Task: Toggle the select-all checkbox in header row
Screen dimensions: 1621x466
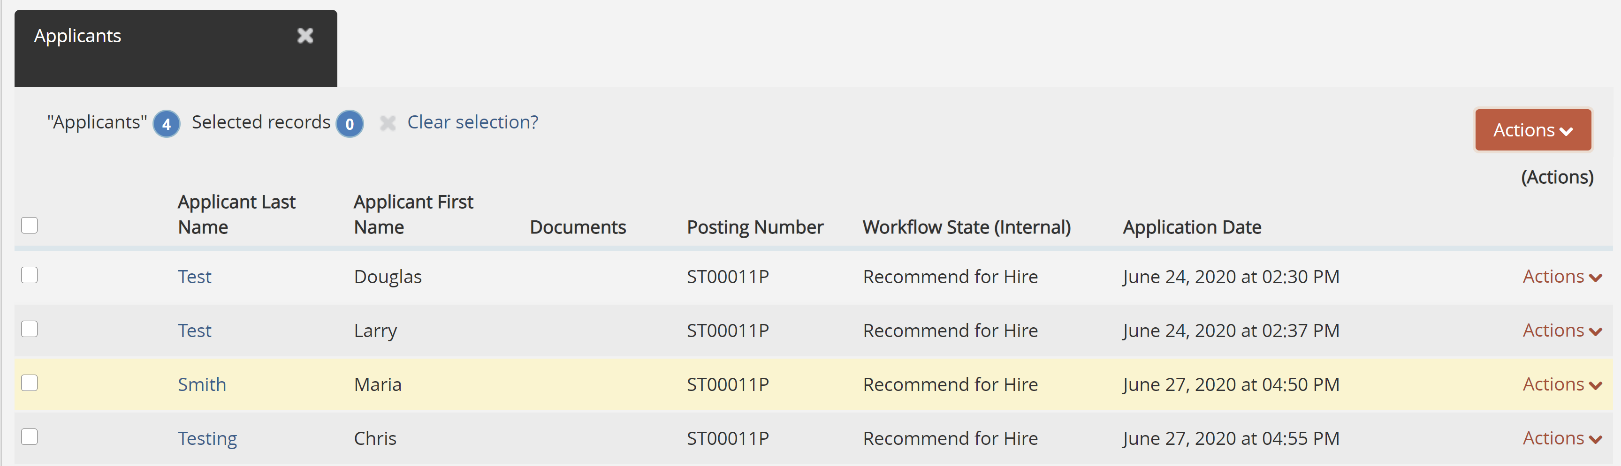Action: tap(30, 226)
